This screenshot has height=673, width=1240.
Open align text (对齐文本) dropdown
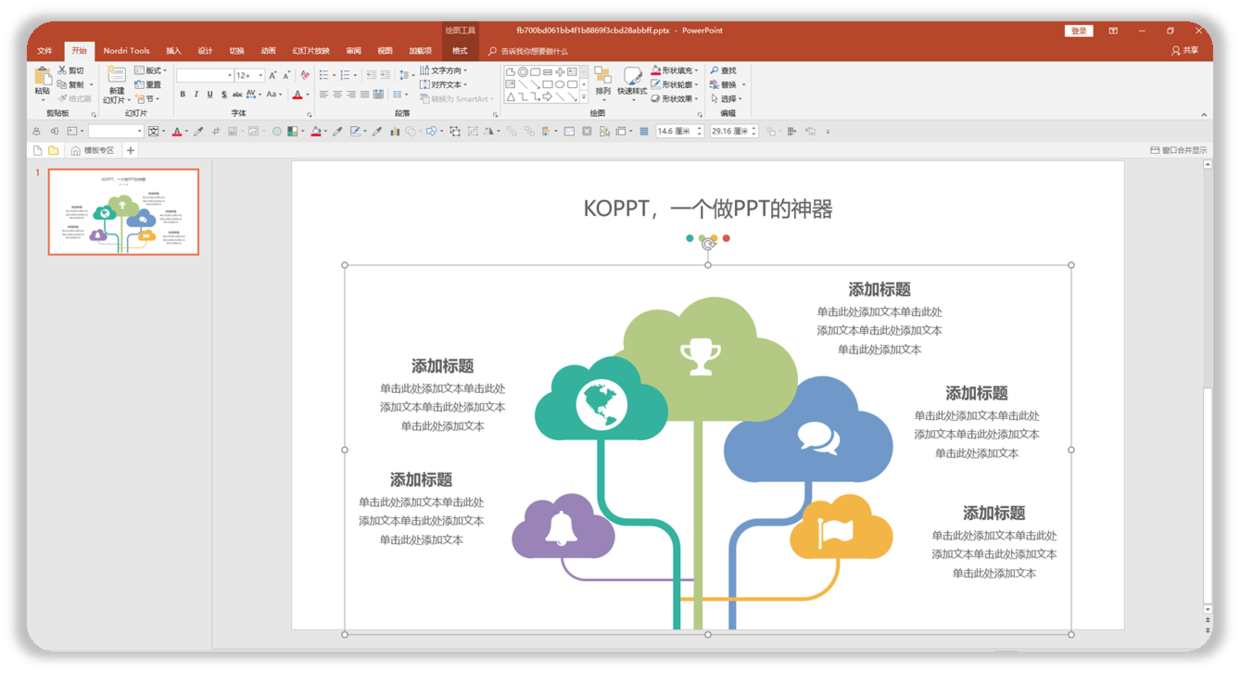443,85
